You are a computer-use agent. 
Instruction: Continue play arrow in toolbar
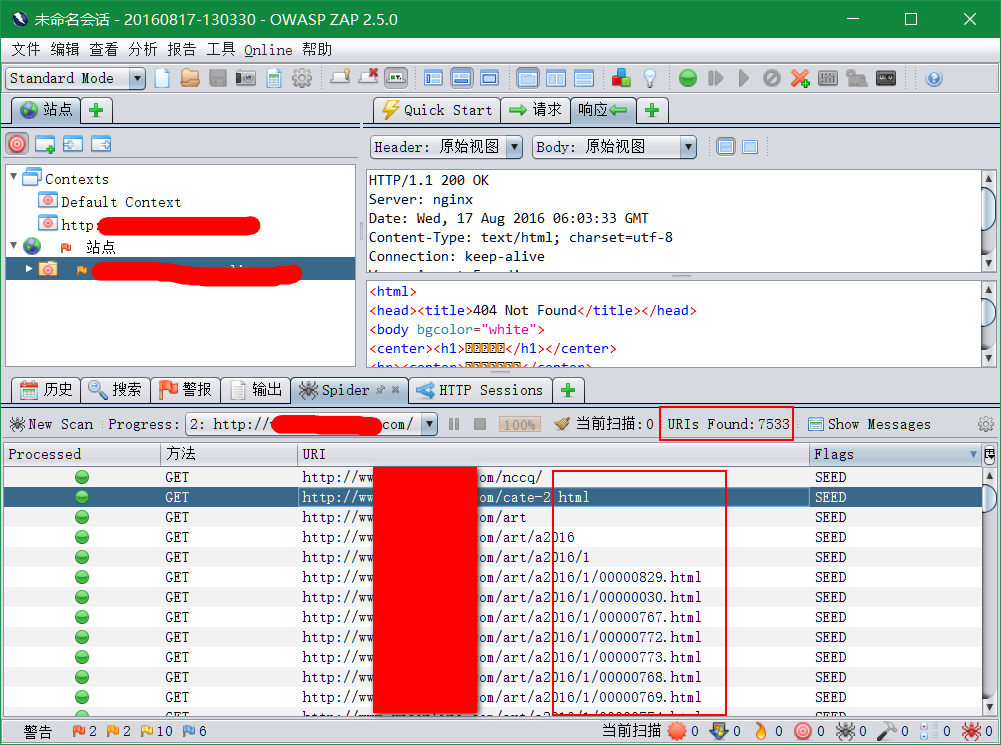pyautogui.click(x=744, y=78)
